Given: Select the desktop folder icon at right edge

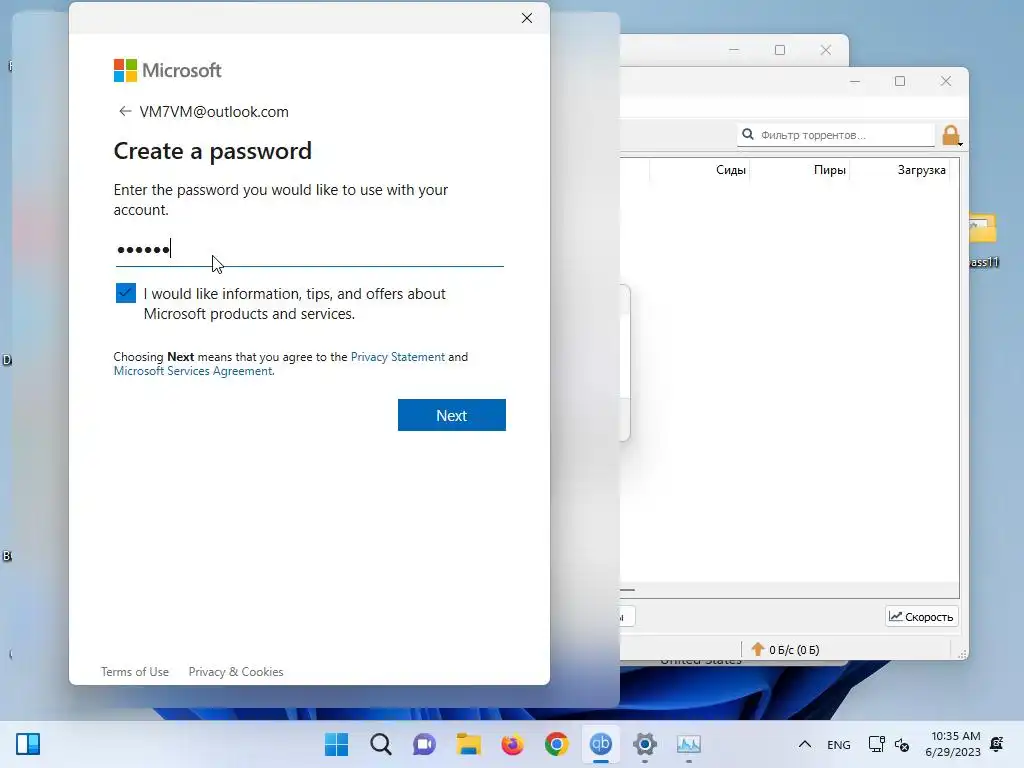Looking at the screenshot, I should coord(982,240).
